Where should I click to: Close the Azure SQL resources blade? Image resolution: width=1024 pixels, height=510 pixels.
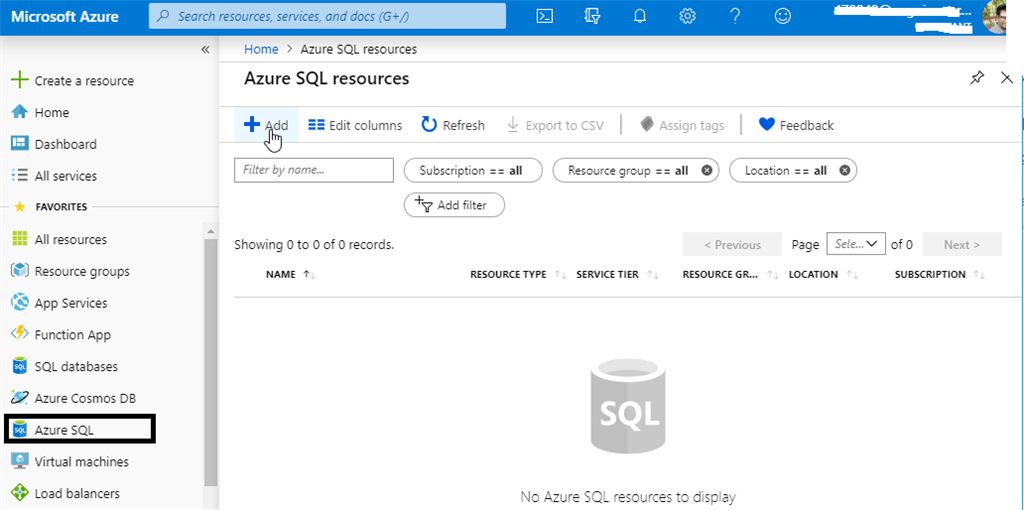coord(1006,78)
